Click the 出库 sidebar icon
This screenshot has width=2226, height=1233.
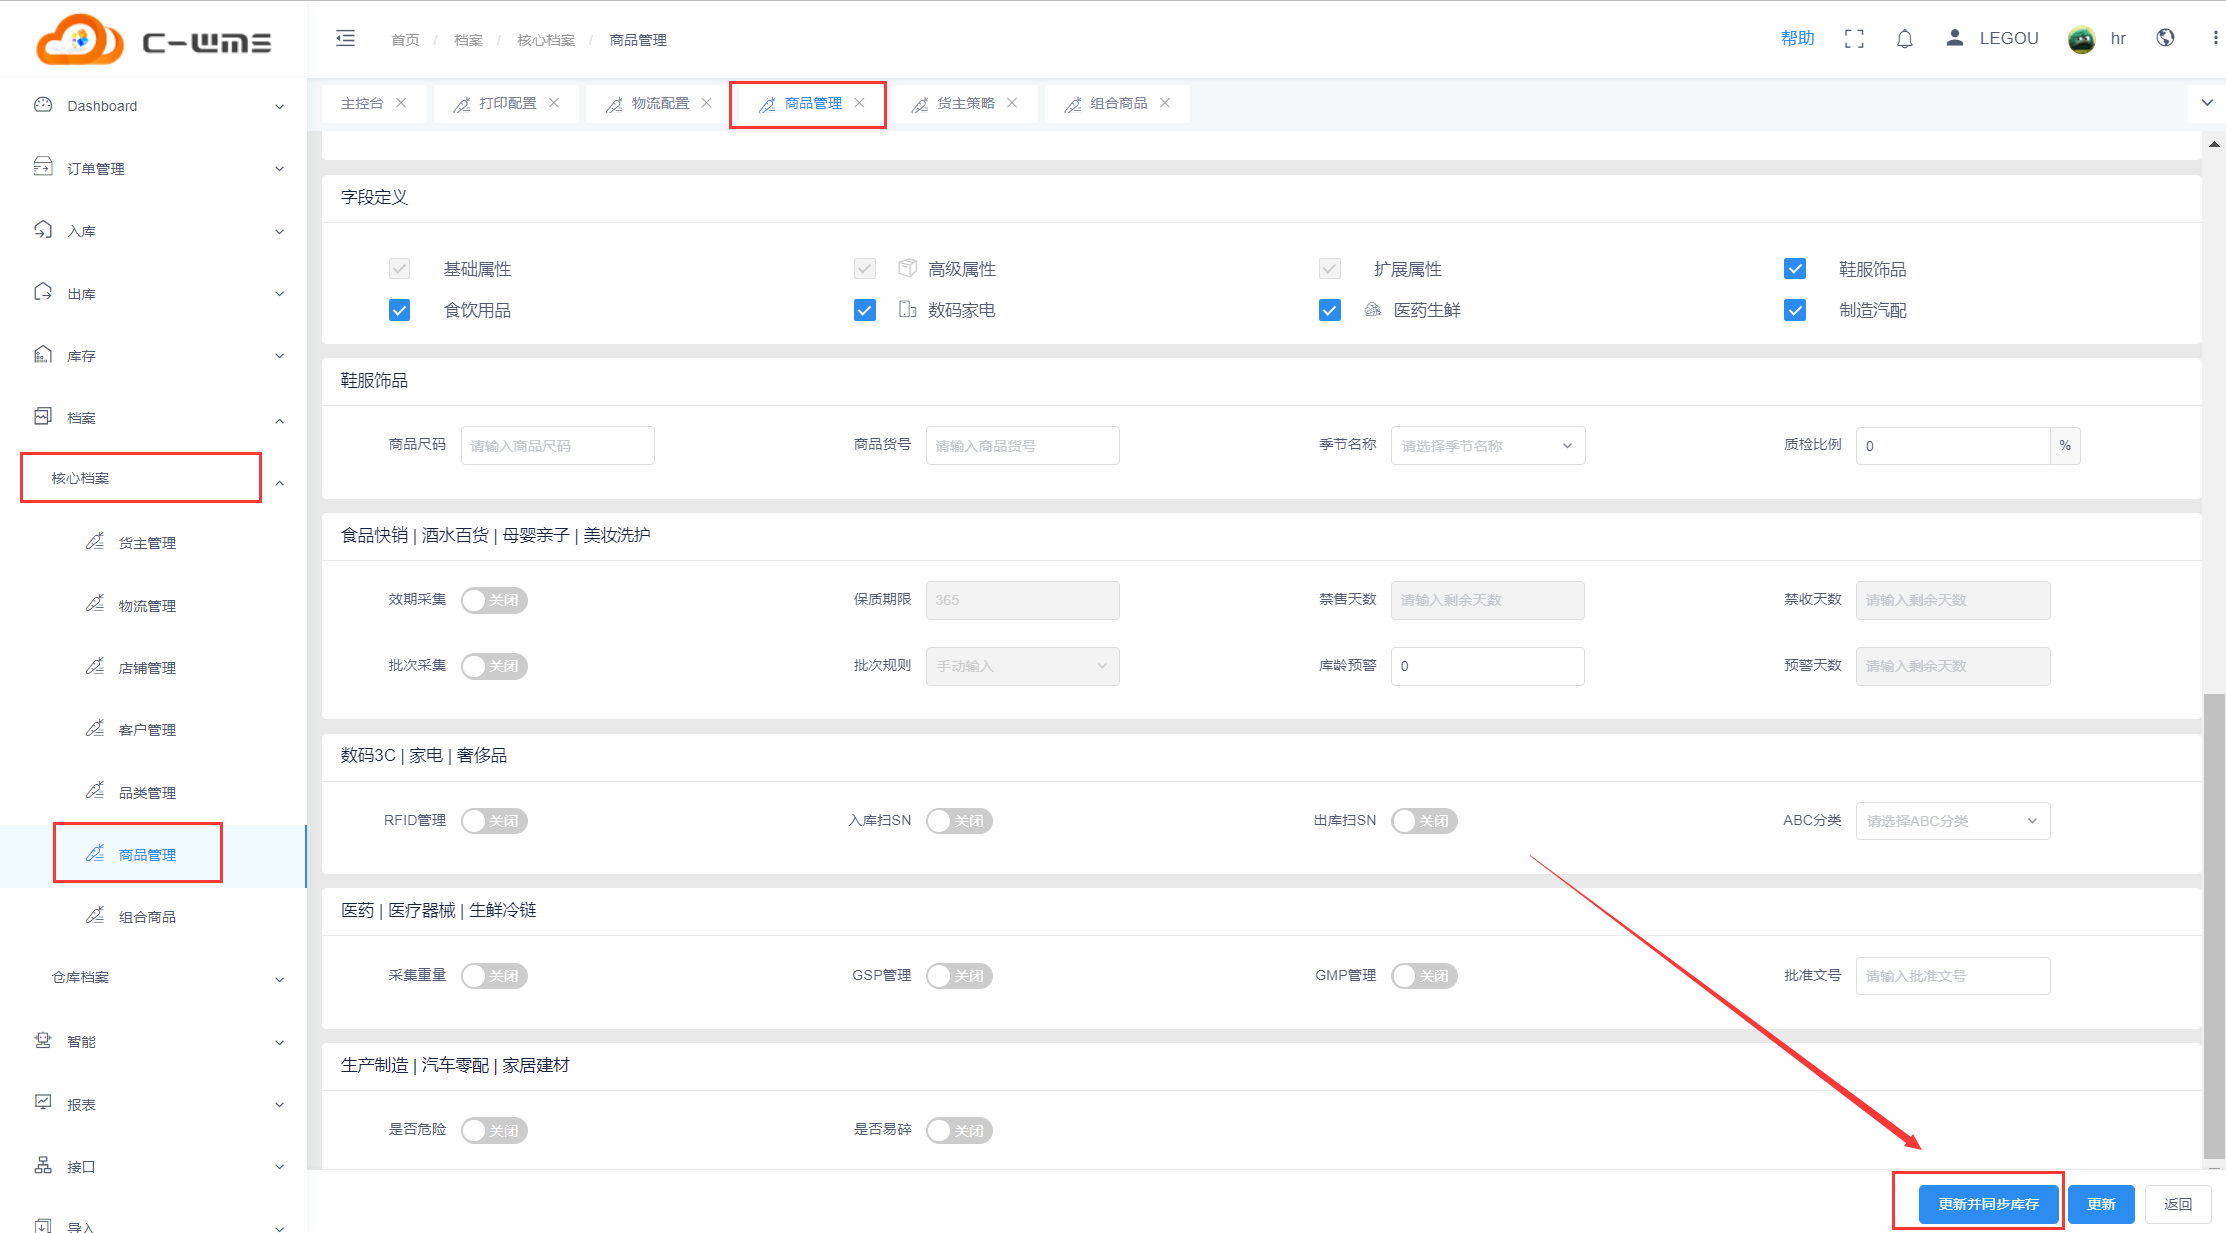pyautogui.click(x=43, y=292)
